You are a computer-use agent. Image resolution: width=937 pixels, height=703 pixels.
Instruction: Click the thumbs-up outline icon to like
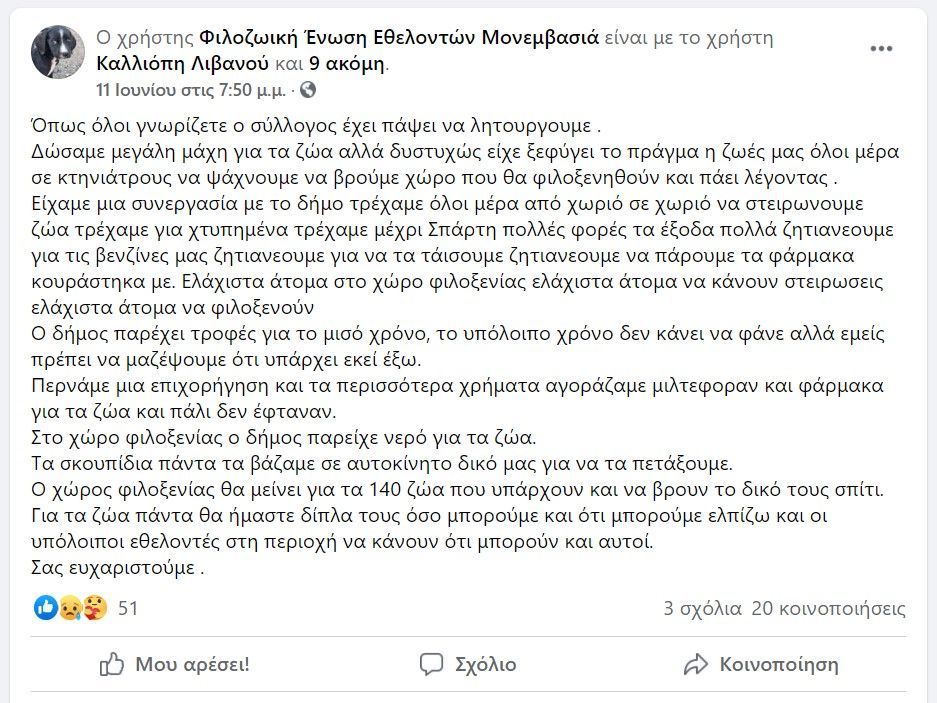click(112, 664)
